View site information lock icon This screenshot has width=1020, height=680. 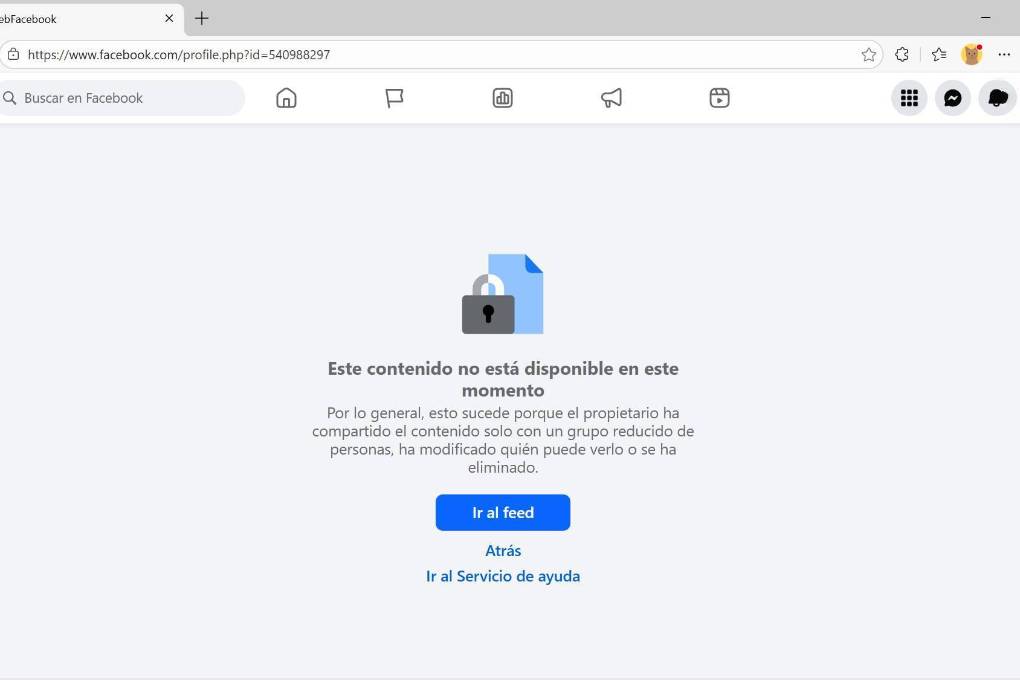tap(13, 55)
